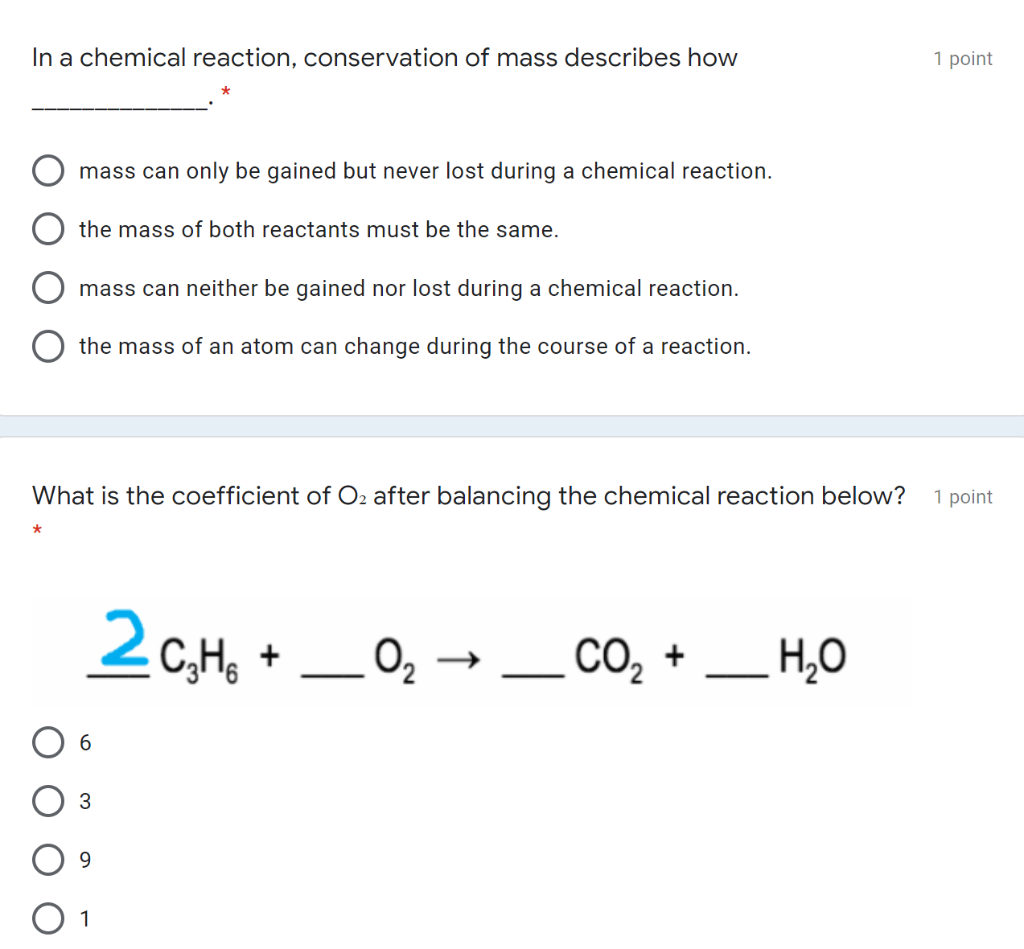Select answer choice 9 for the balancing question

[47, 859]
